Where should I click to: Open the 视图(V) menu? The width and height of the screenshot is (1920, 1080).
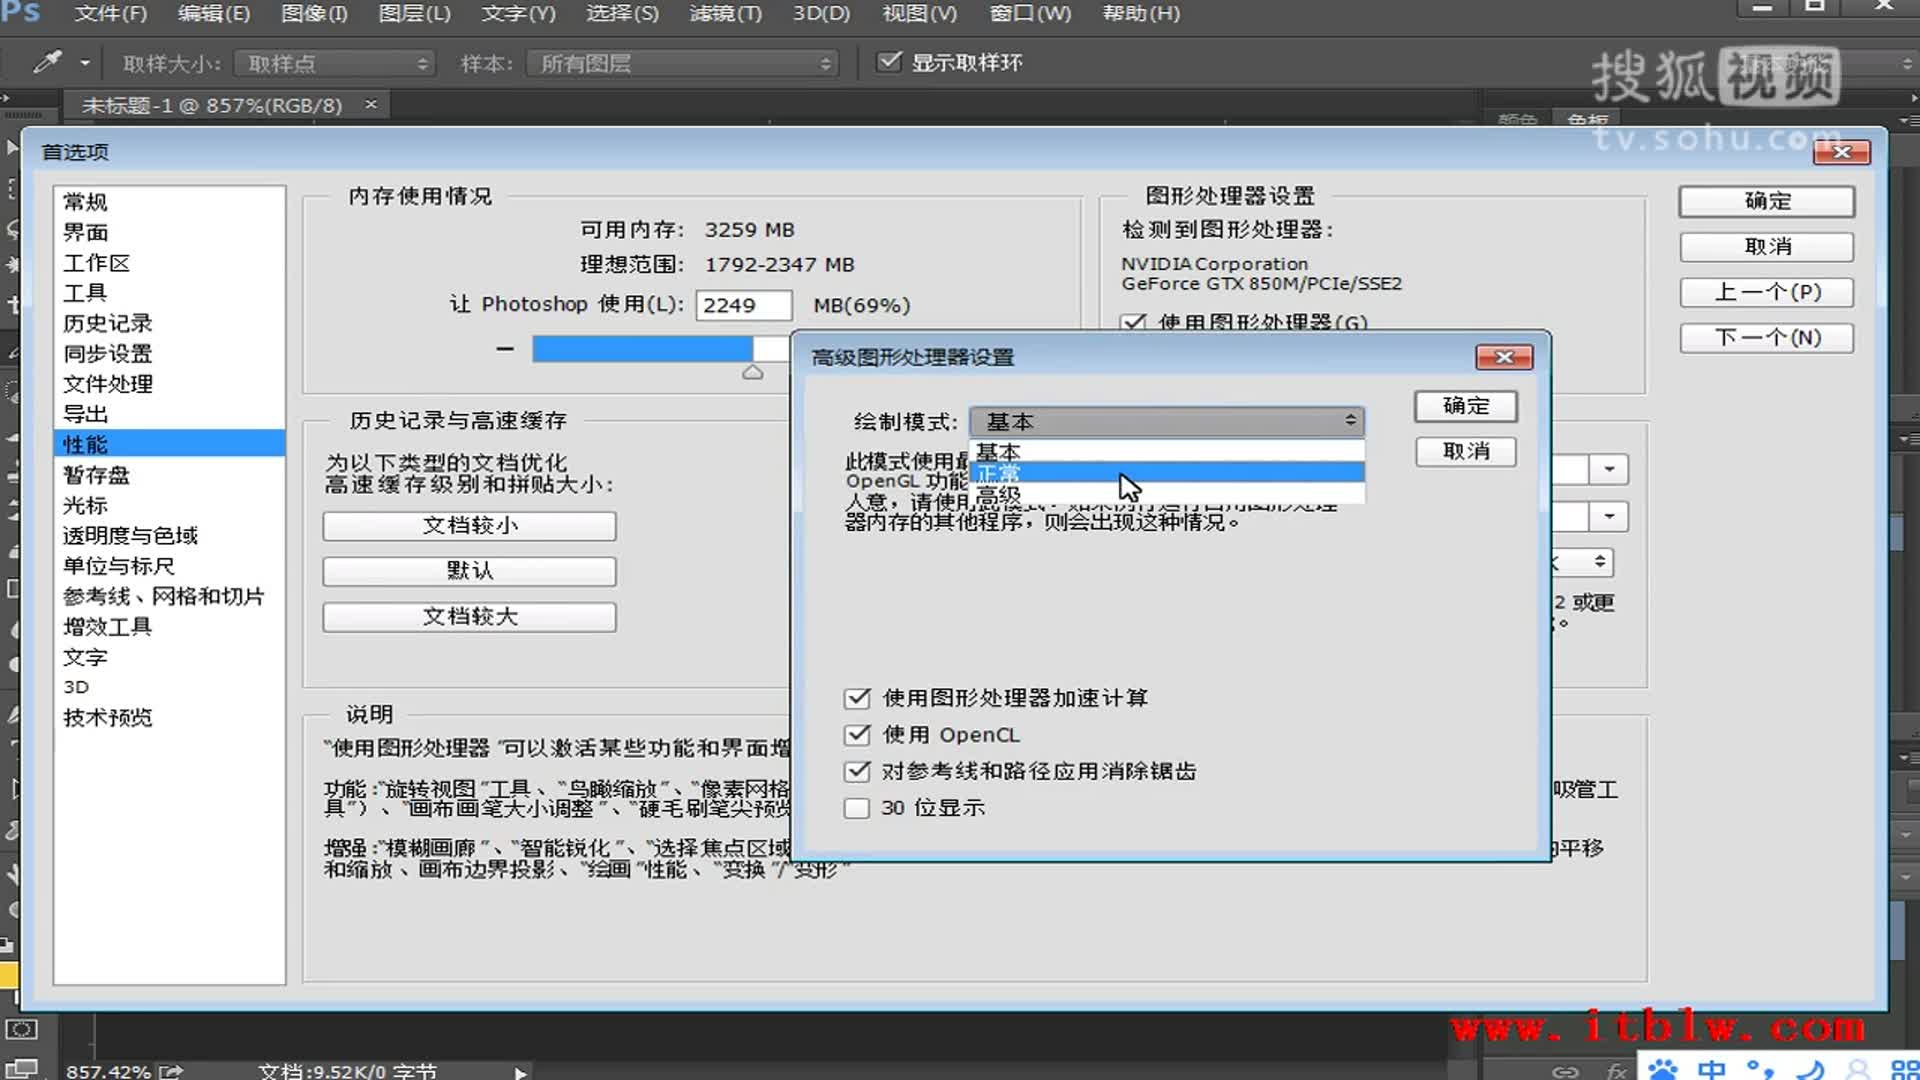(919, 13)
